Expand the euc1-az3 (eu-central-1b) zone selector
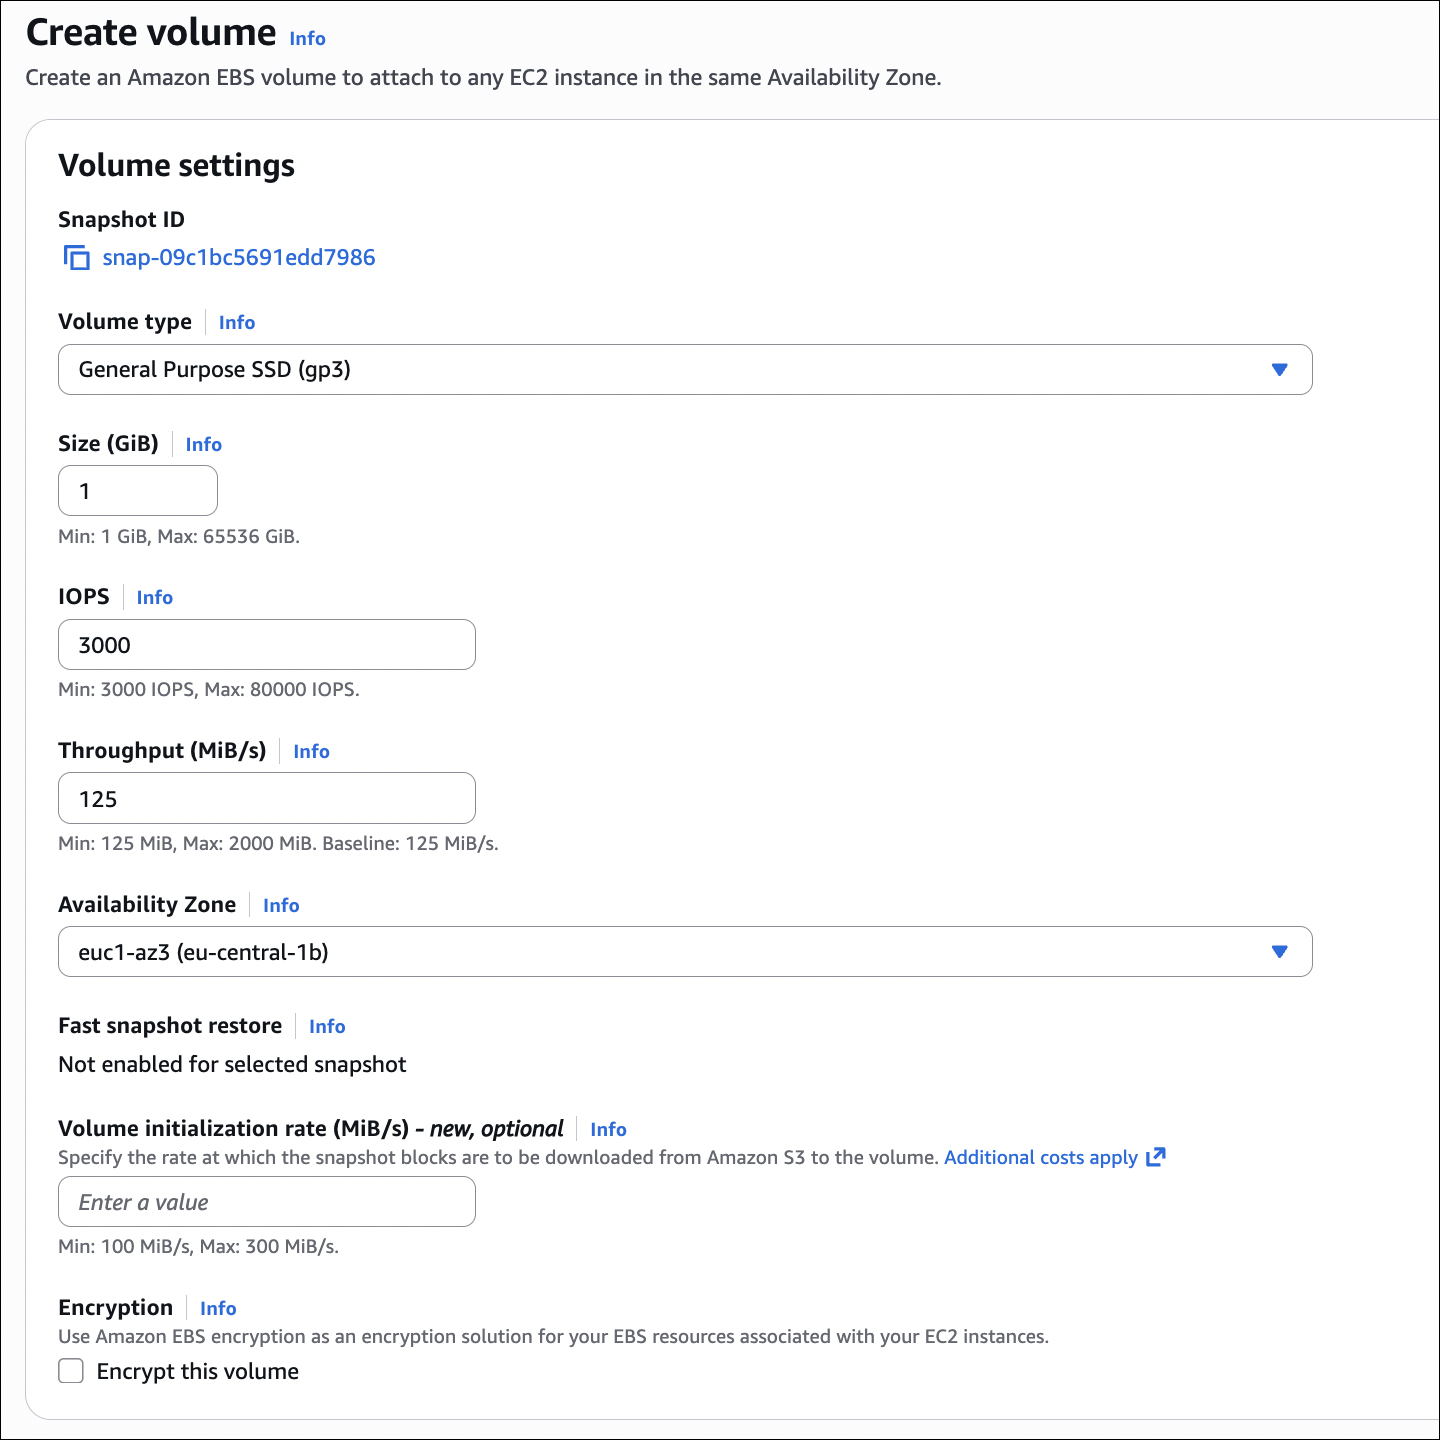This screenshot has width=1440, height=1440. 684,952
